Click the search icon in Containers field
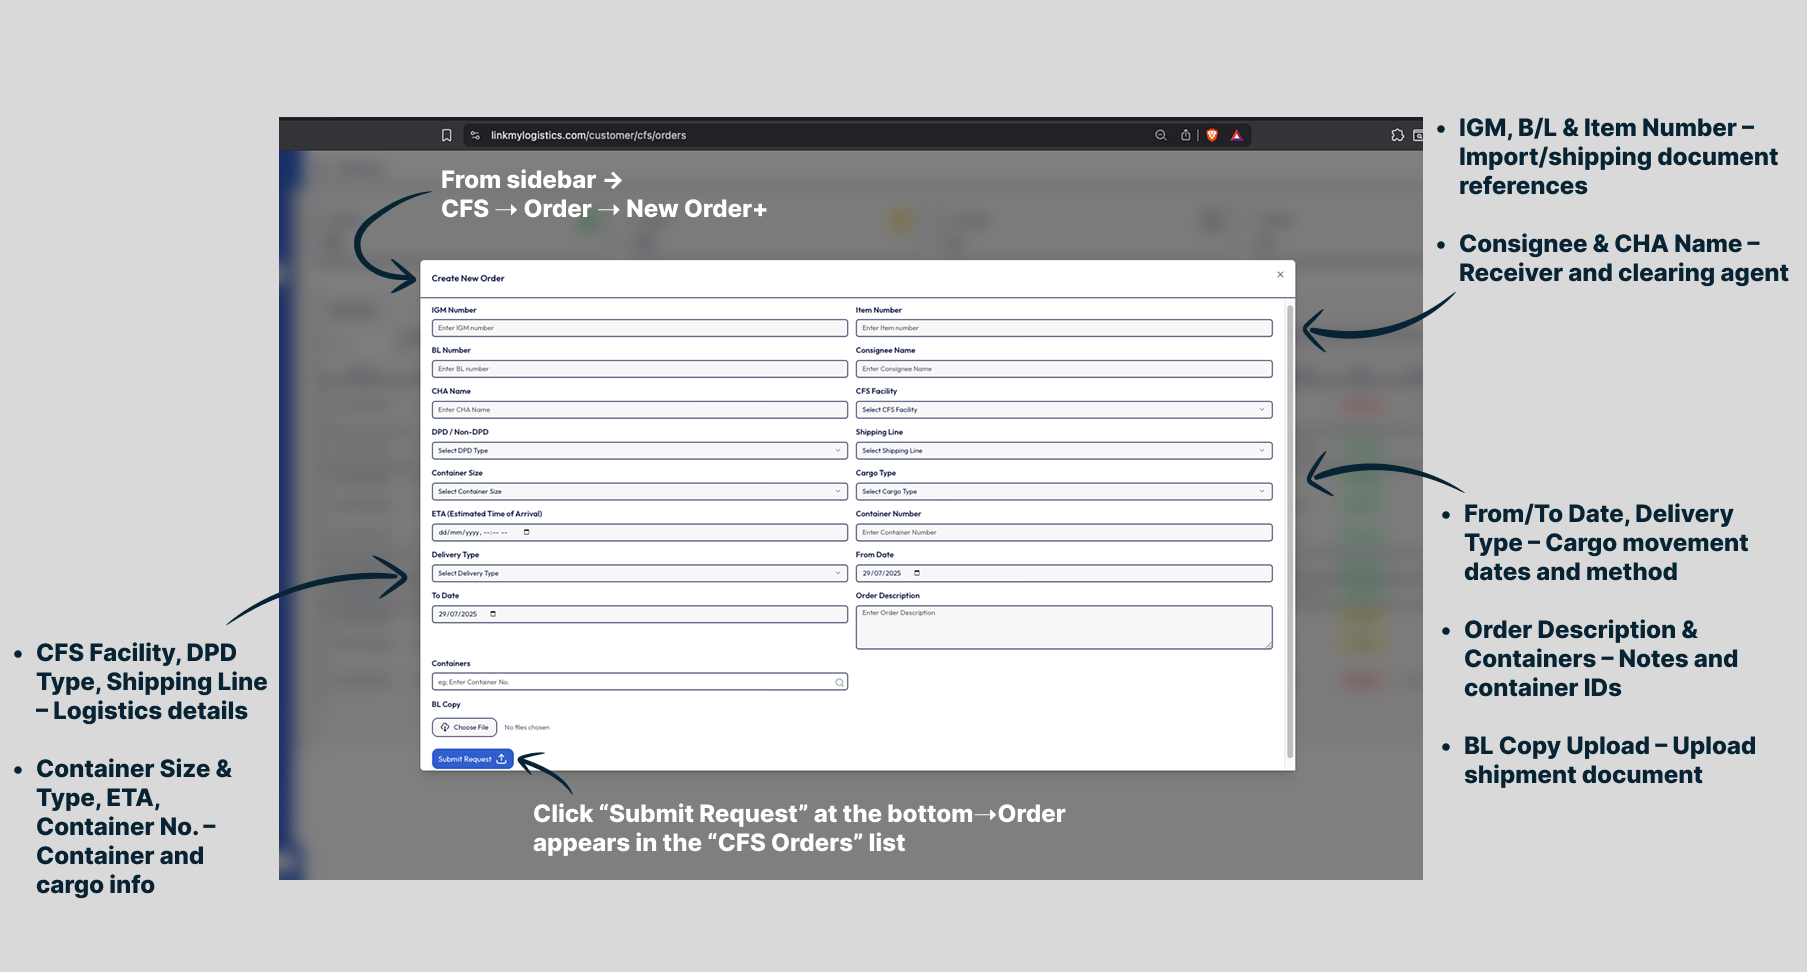The image size is (1807, 972). click(x=839, y=682)
